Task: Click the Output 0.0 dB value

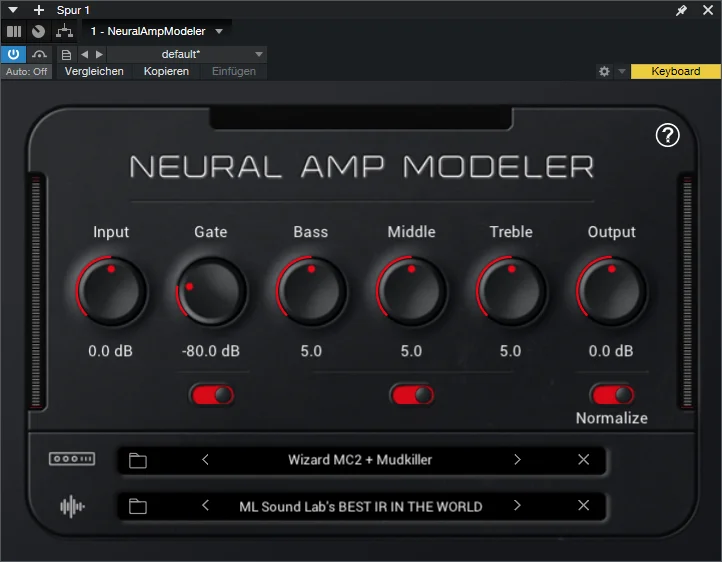Action: (611, 351)
